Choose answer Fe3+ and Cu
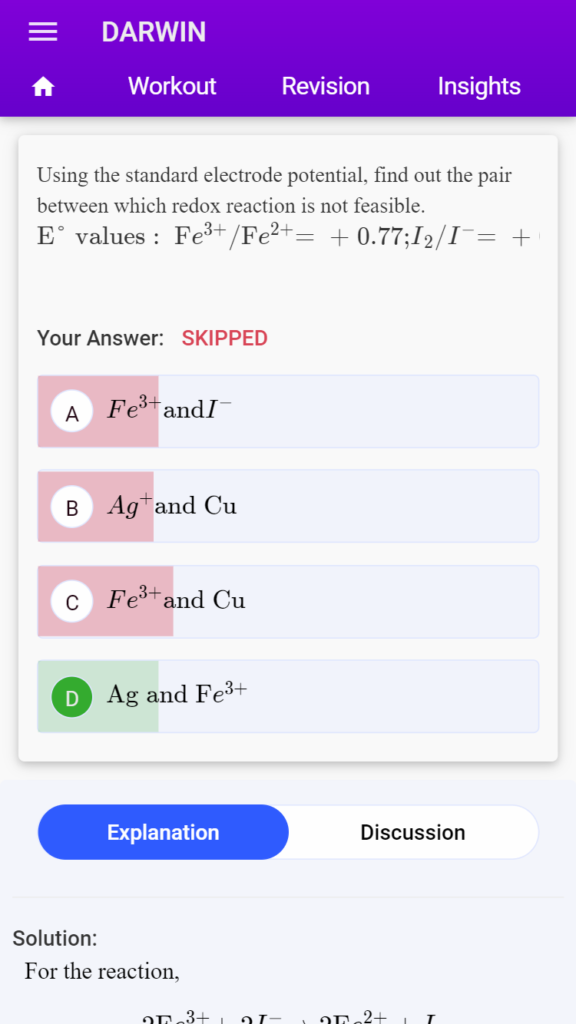 (x=288, y=601)
